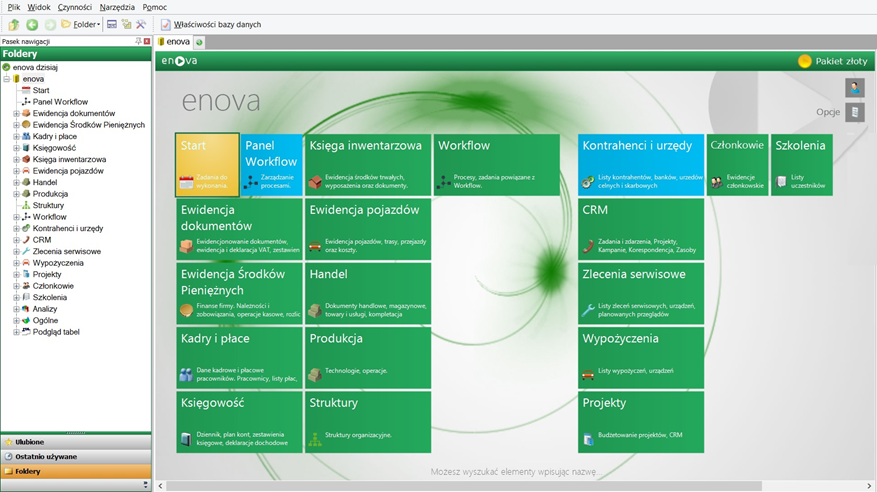Open the Ostatnio używane section
Screen dimensions: 877x492
(x=76, y=457)
